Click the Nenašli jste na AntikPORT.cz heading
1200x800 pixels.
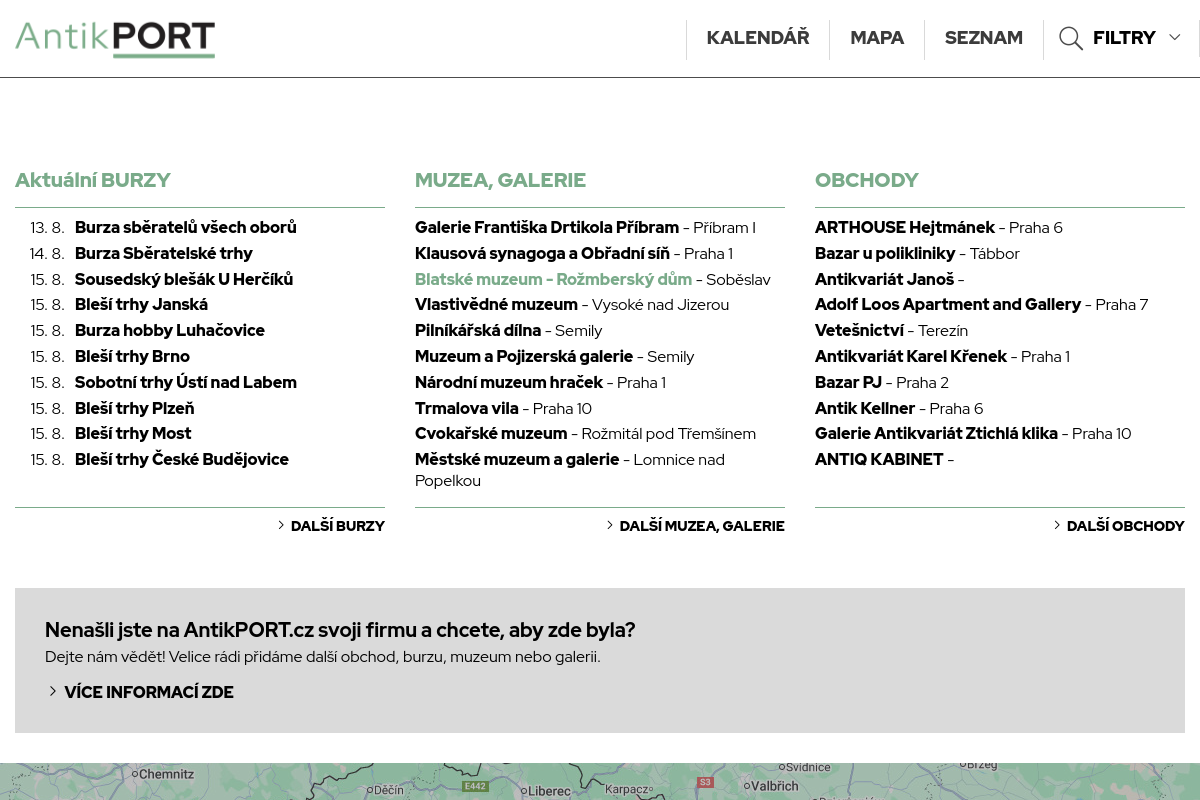click(340, 630)
